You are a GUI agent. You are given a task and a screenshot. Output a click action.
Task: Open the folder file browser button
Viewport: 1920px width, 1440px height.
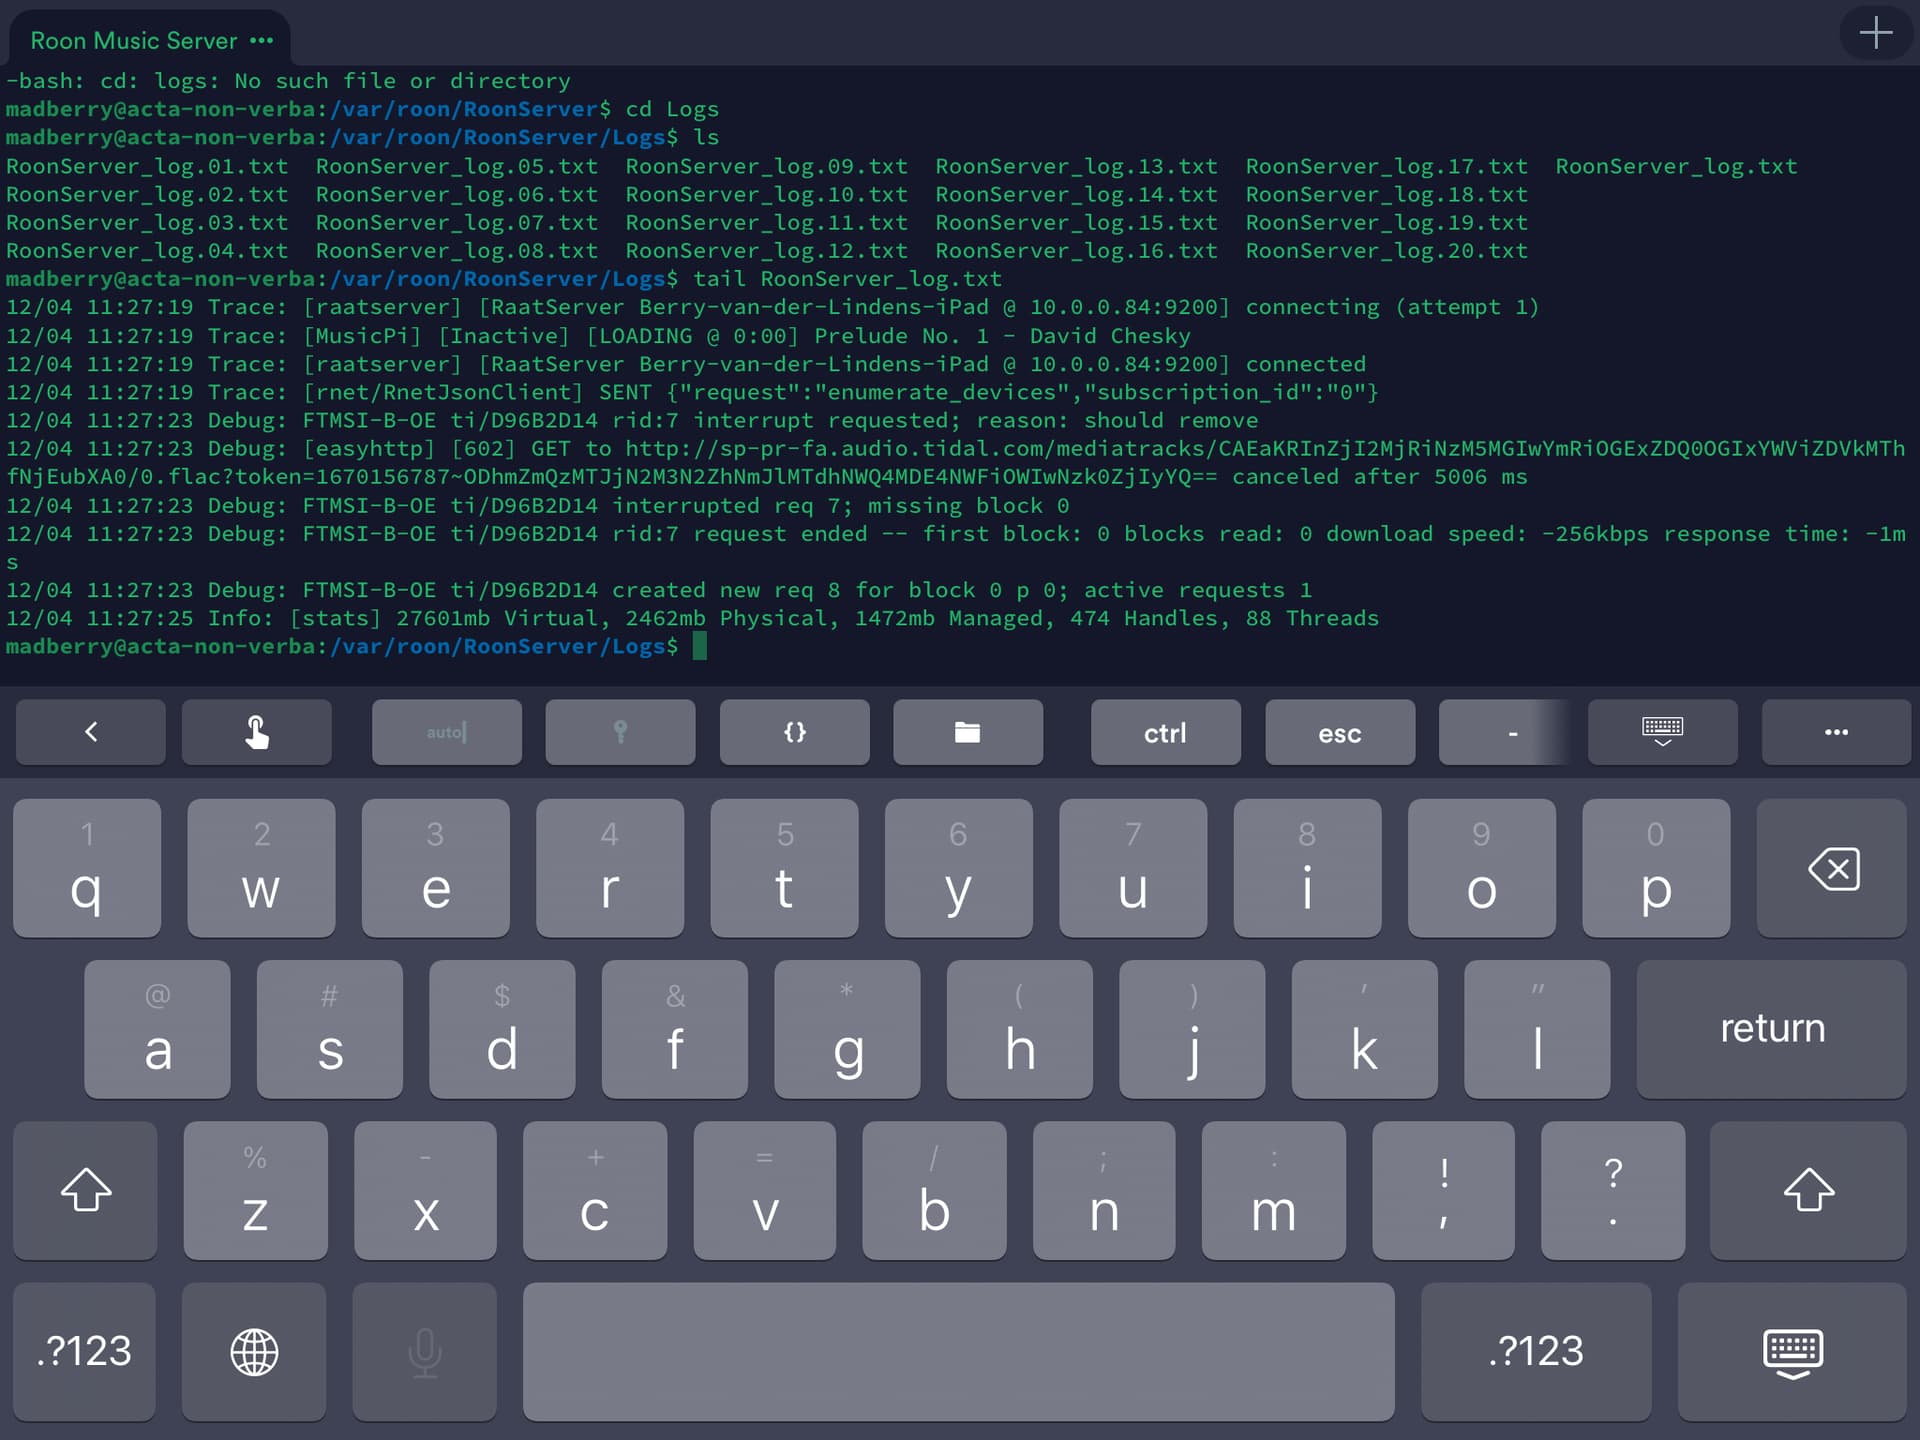(967, 733)
